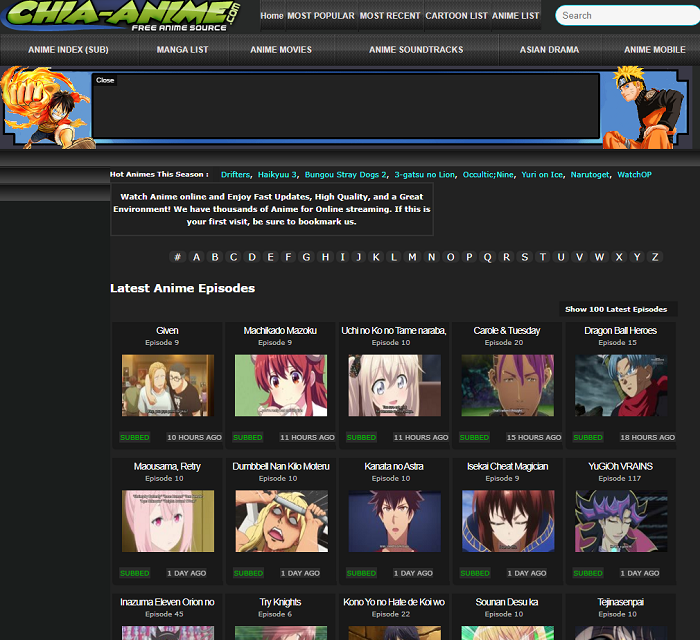700x640 pixels.
Task: Click SUBBED tag under Given
Action: 134,437
